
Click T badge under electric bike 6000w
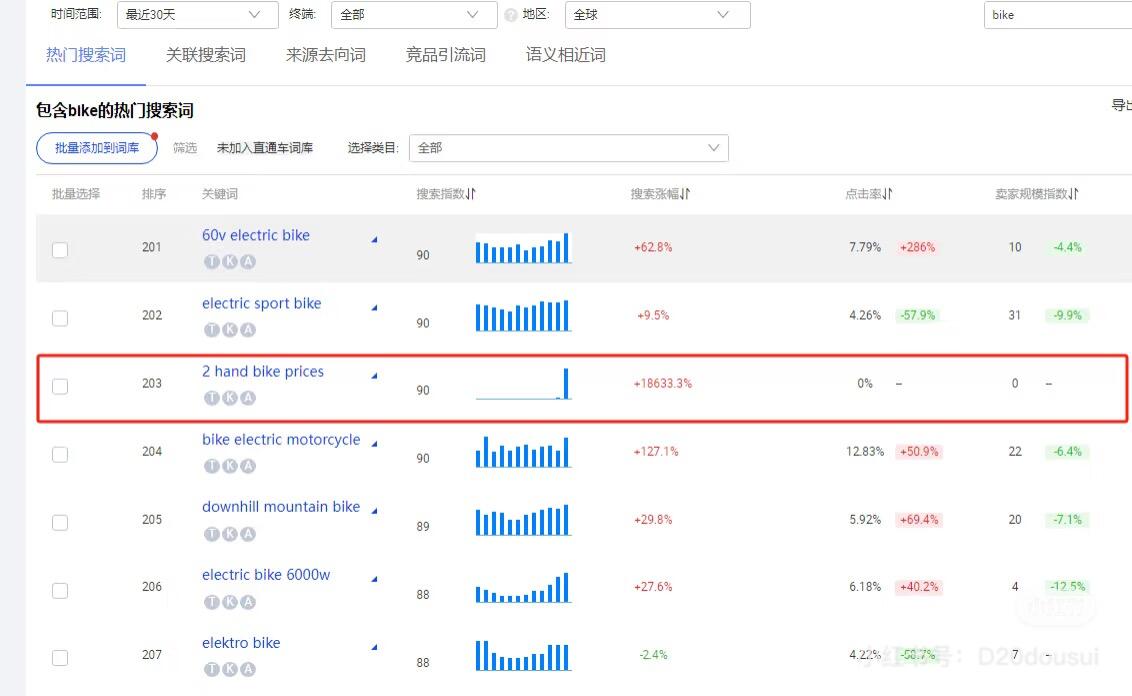(x=212, y=601)
